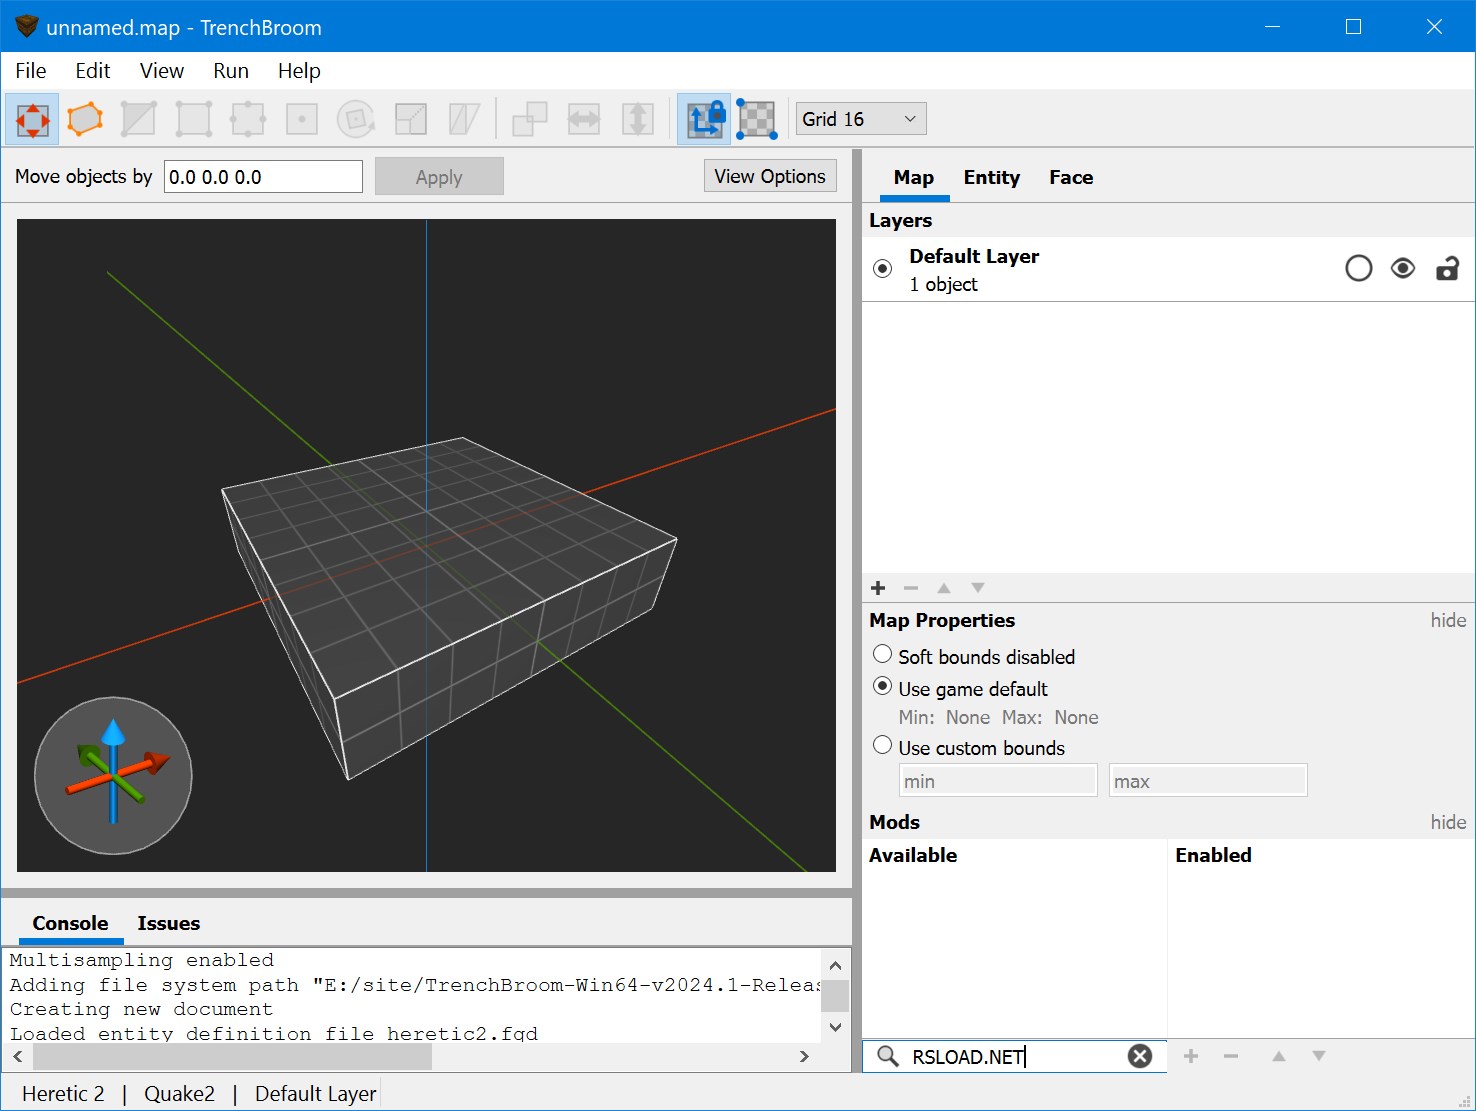Switch to the Entity tab
The width and height of the screenshot is (1476, 1111).
click(991, 177)
